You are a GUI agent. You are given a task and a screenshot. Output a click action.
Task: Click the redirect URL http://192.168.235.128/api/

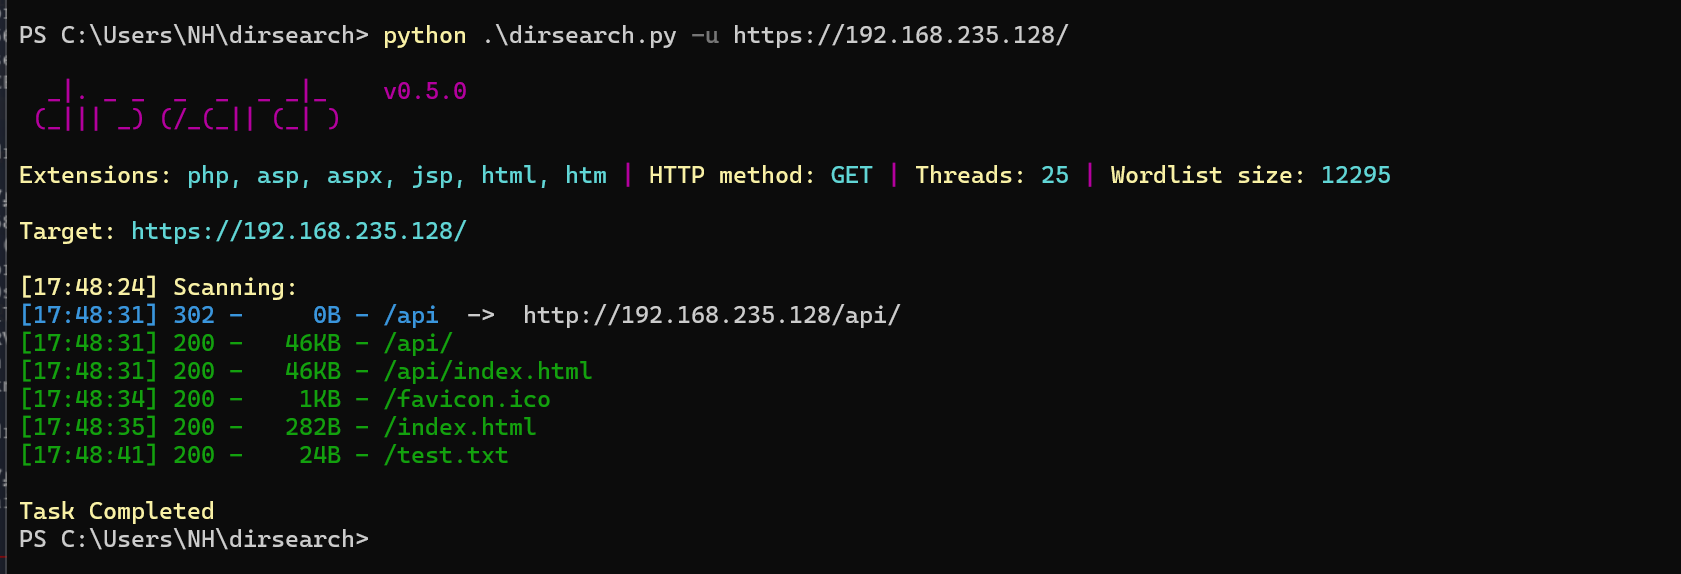(711, 315)
